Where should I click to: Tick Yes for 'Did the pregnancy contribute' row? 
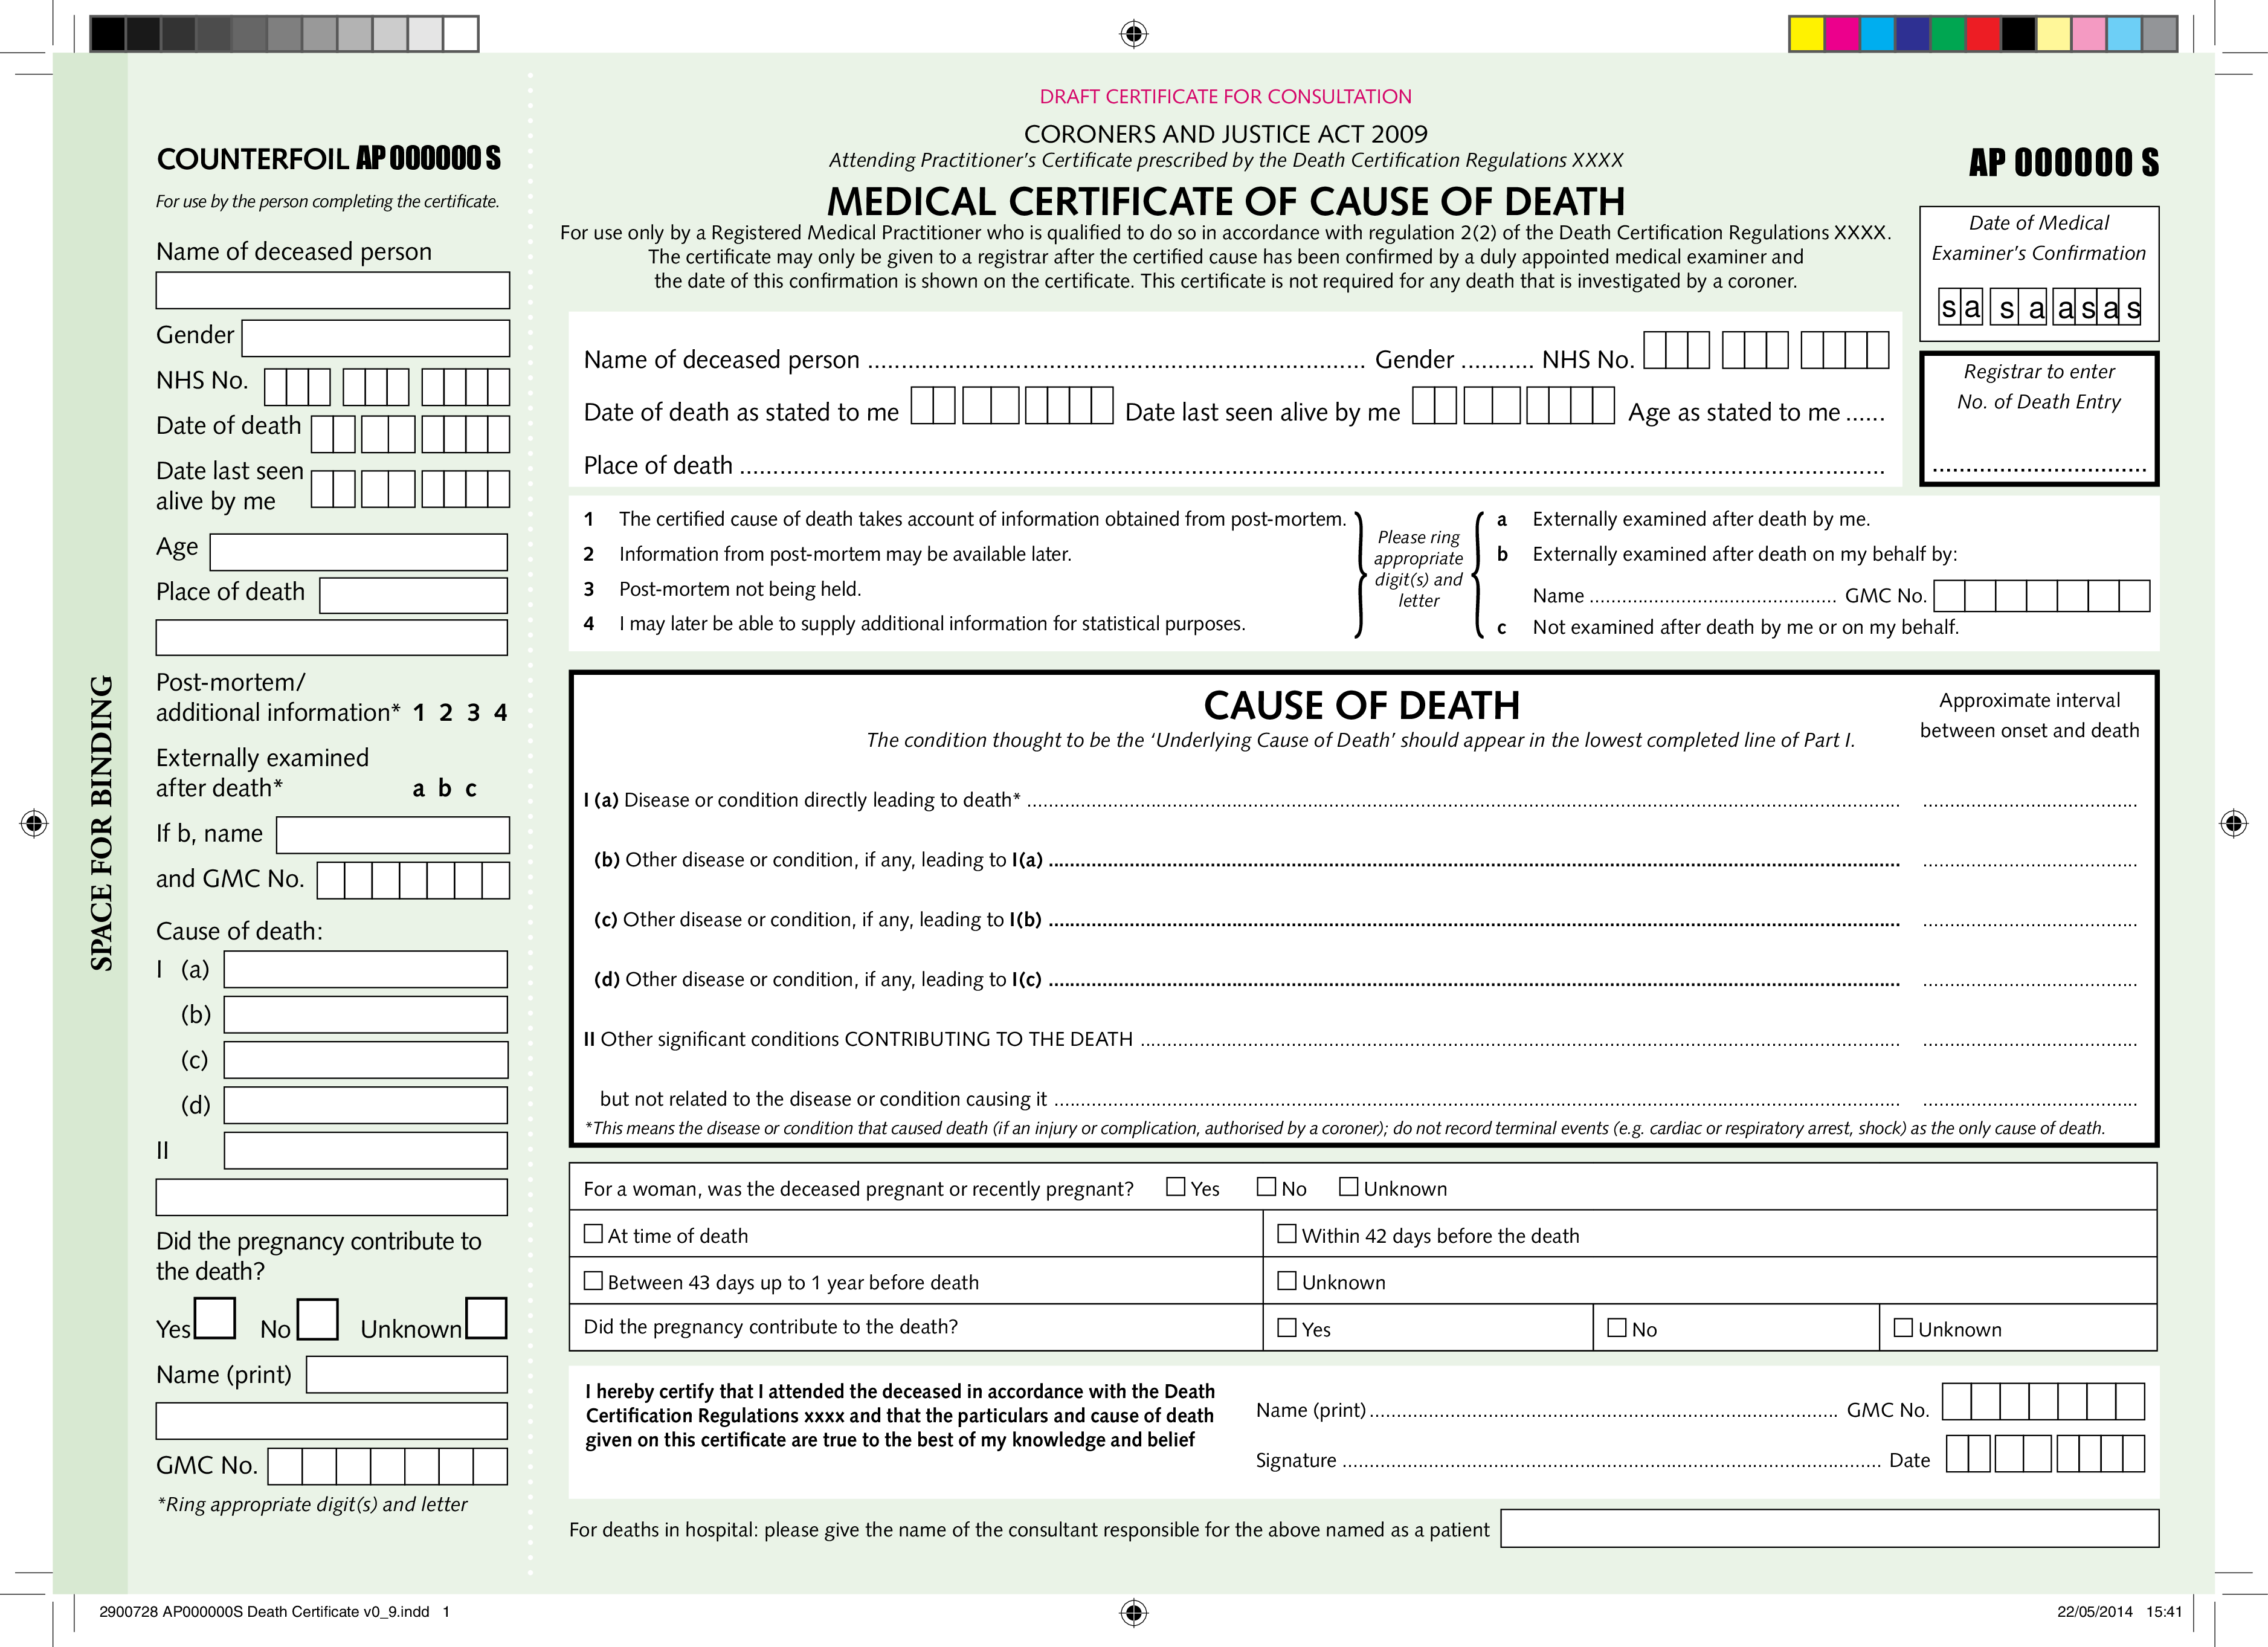[1287, 1328]
